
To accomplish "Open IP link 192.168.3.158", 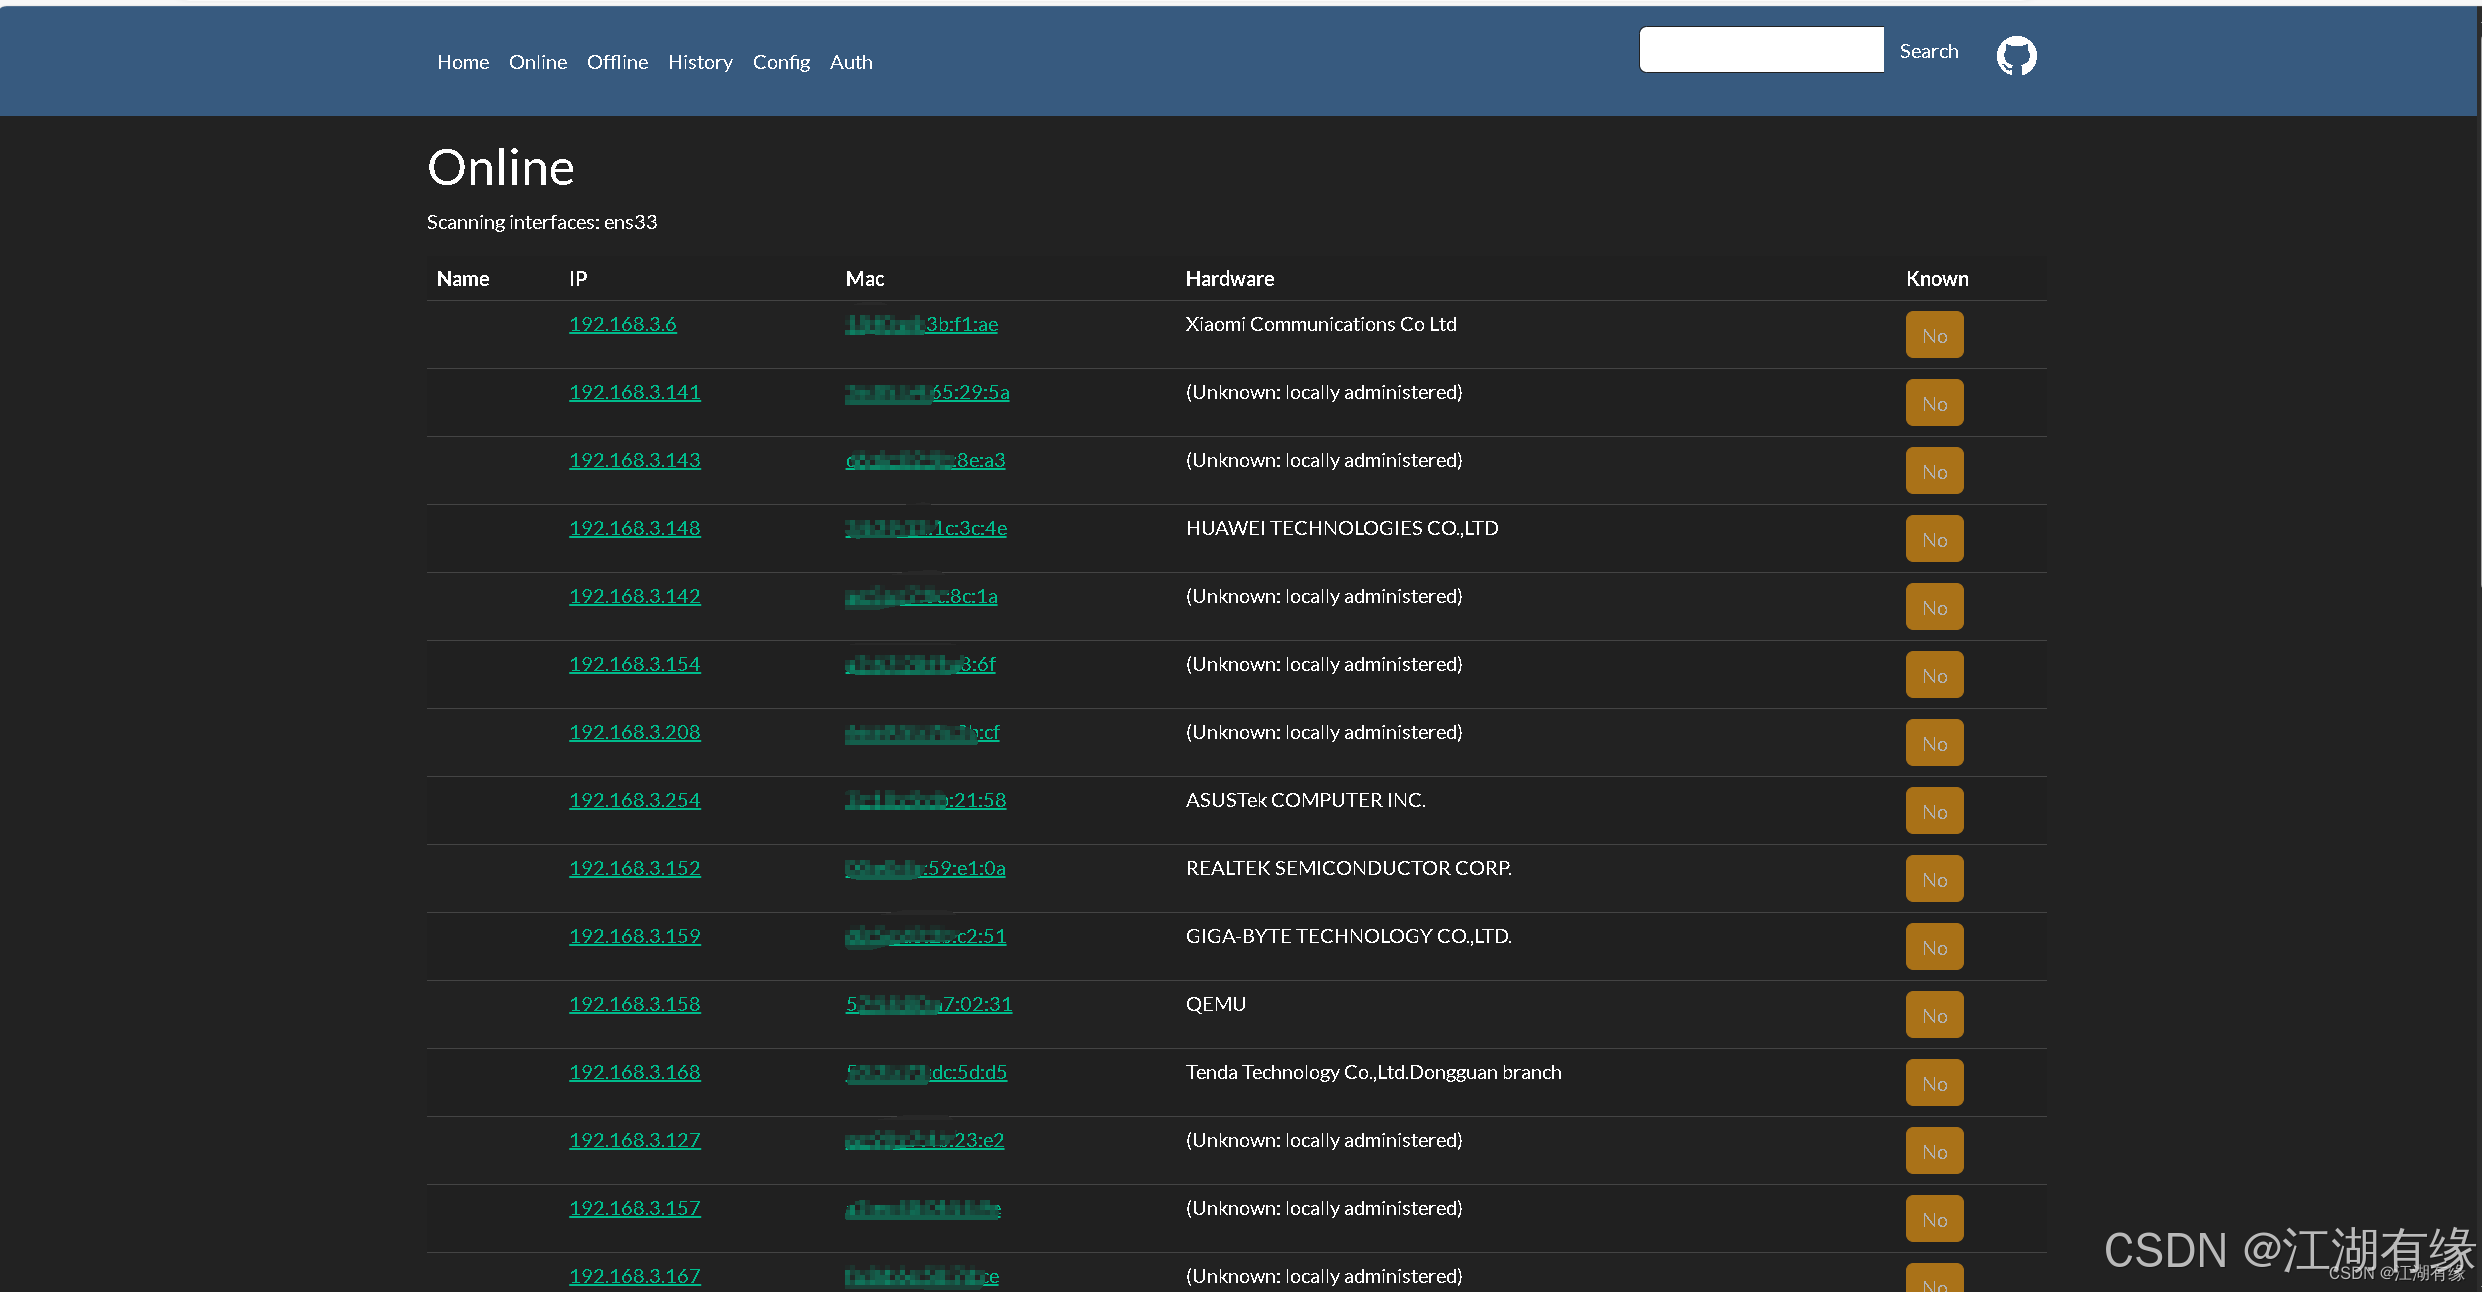I will pyautogui.click(x=635, y=1004).
